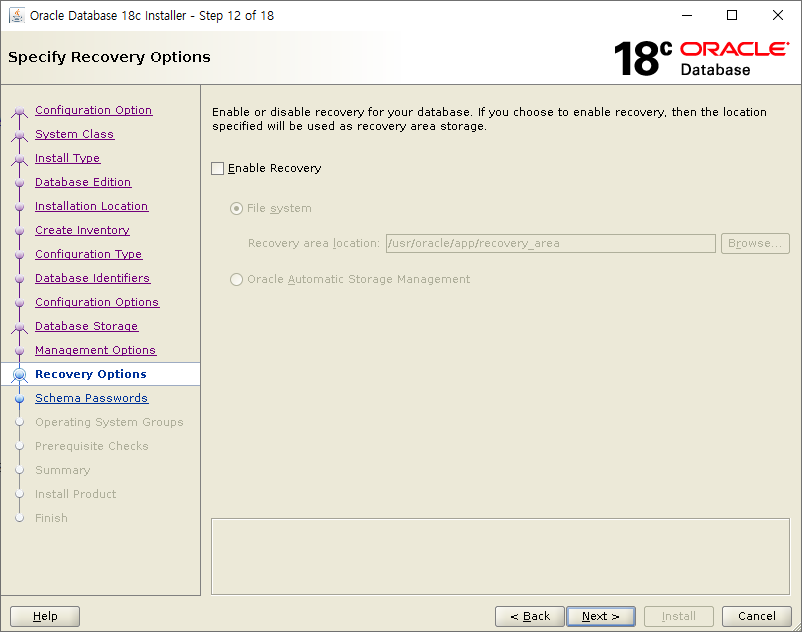Click the greyed Operating System Groups step

click(109, 422)
